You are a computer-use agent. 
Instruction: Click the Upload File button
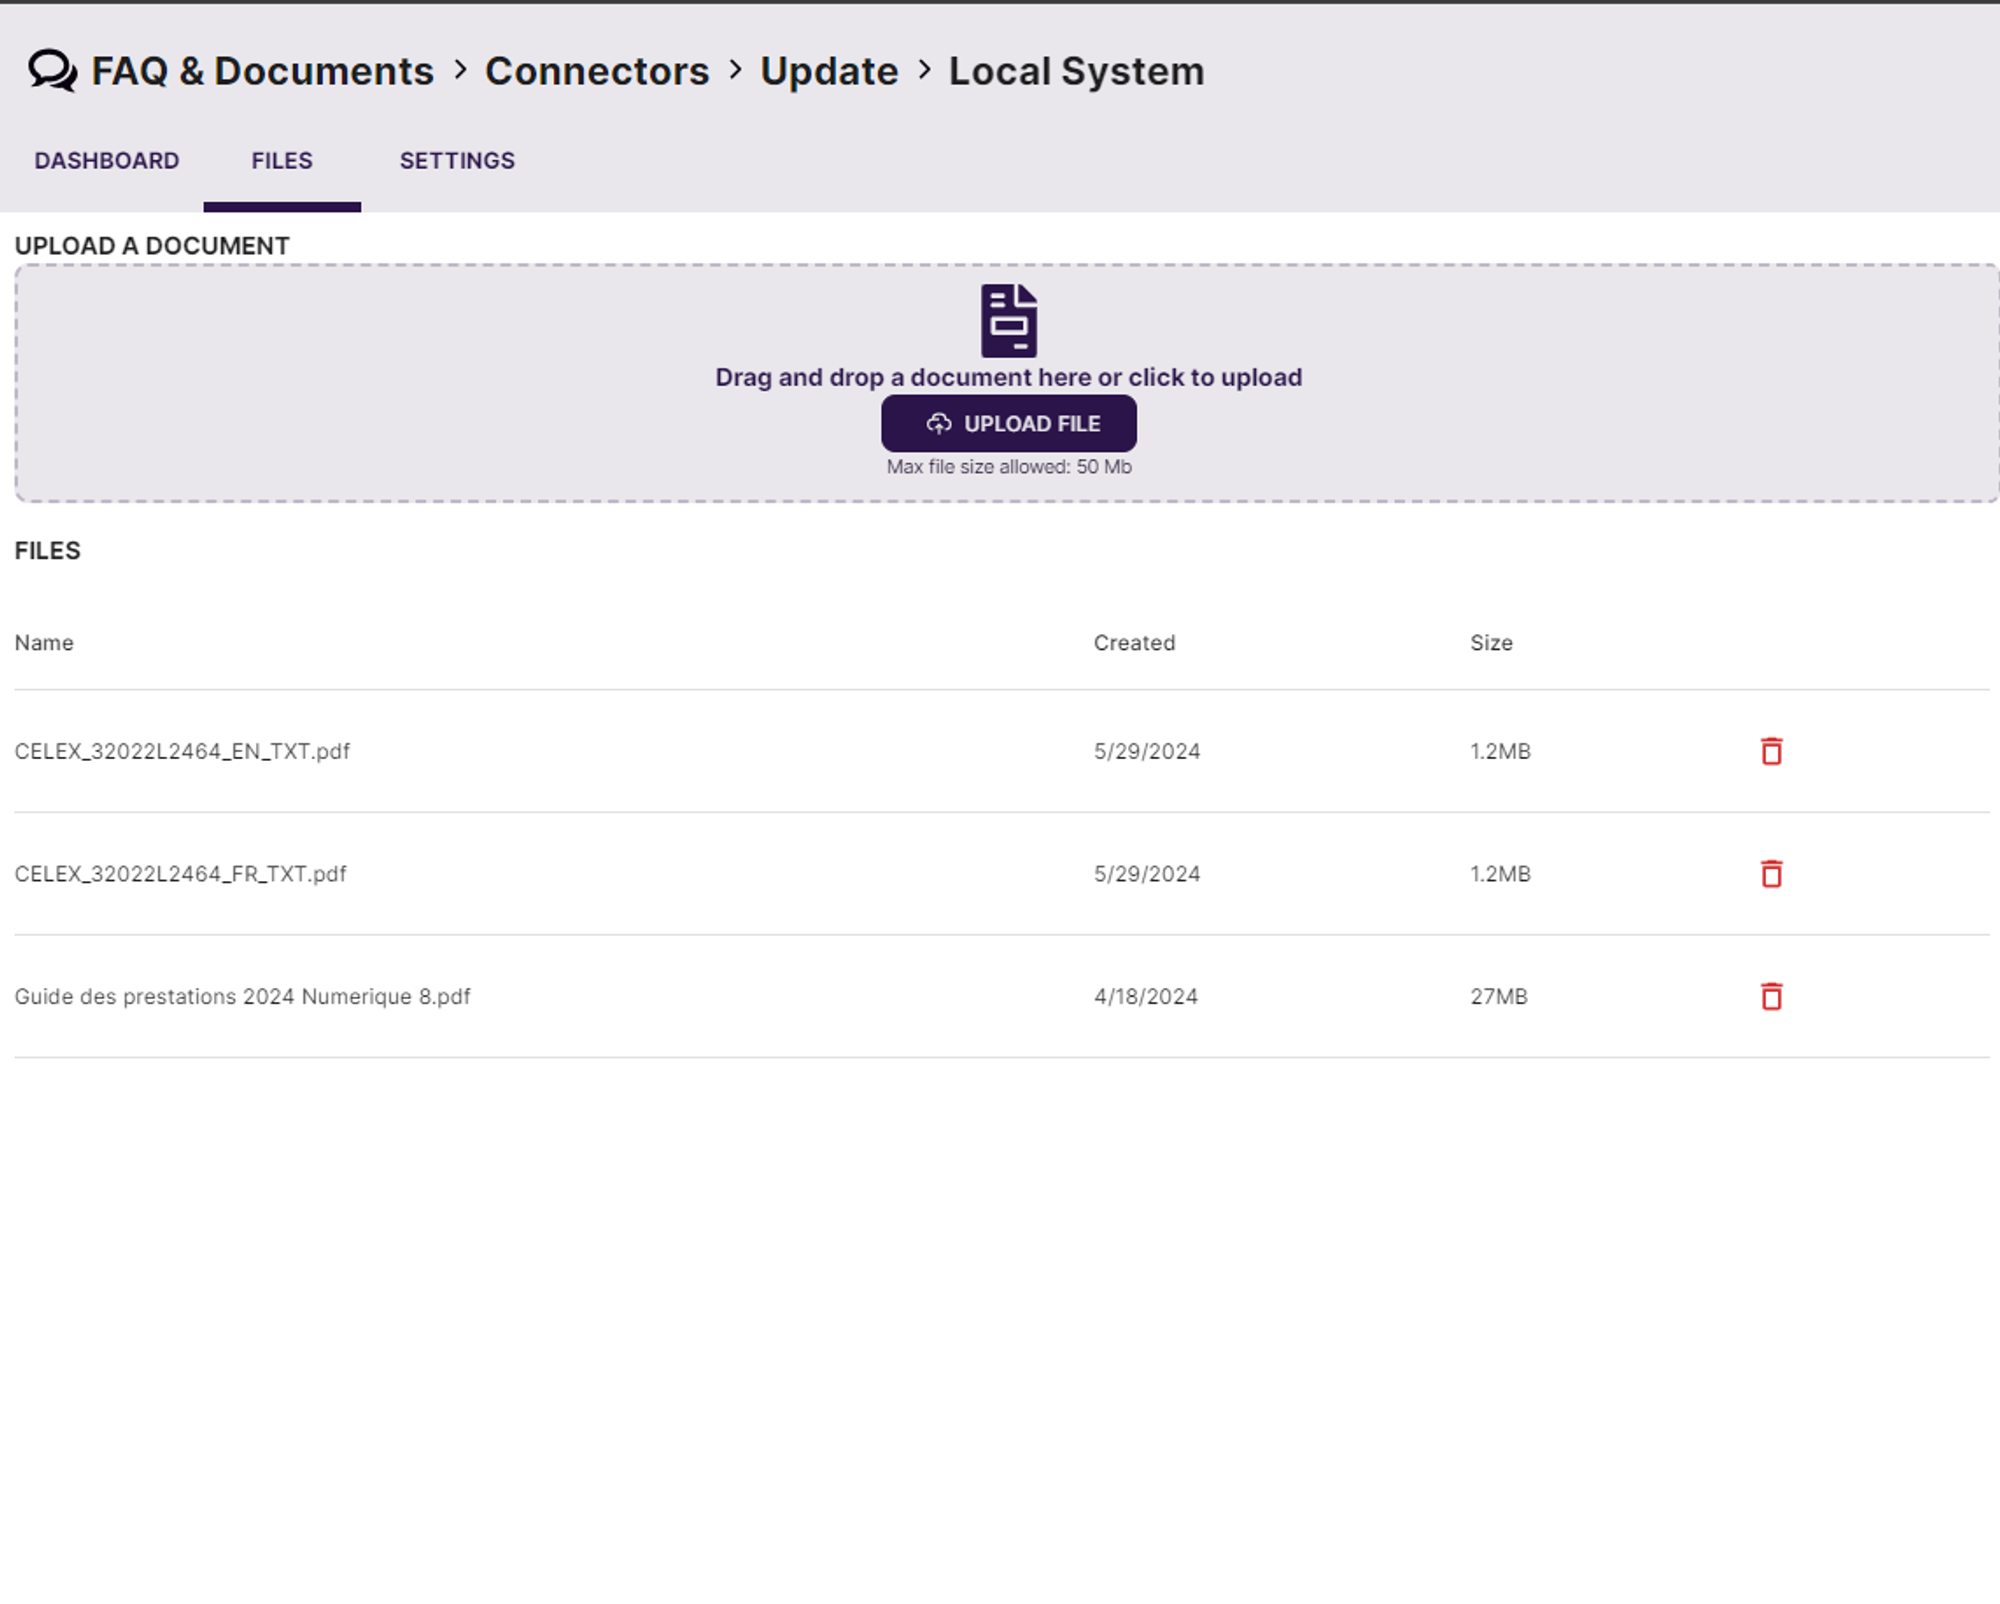click(1009, 424)
